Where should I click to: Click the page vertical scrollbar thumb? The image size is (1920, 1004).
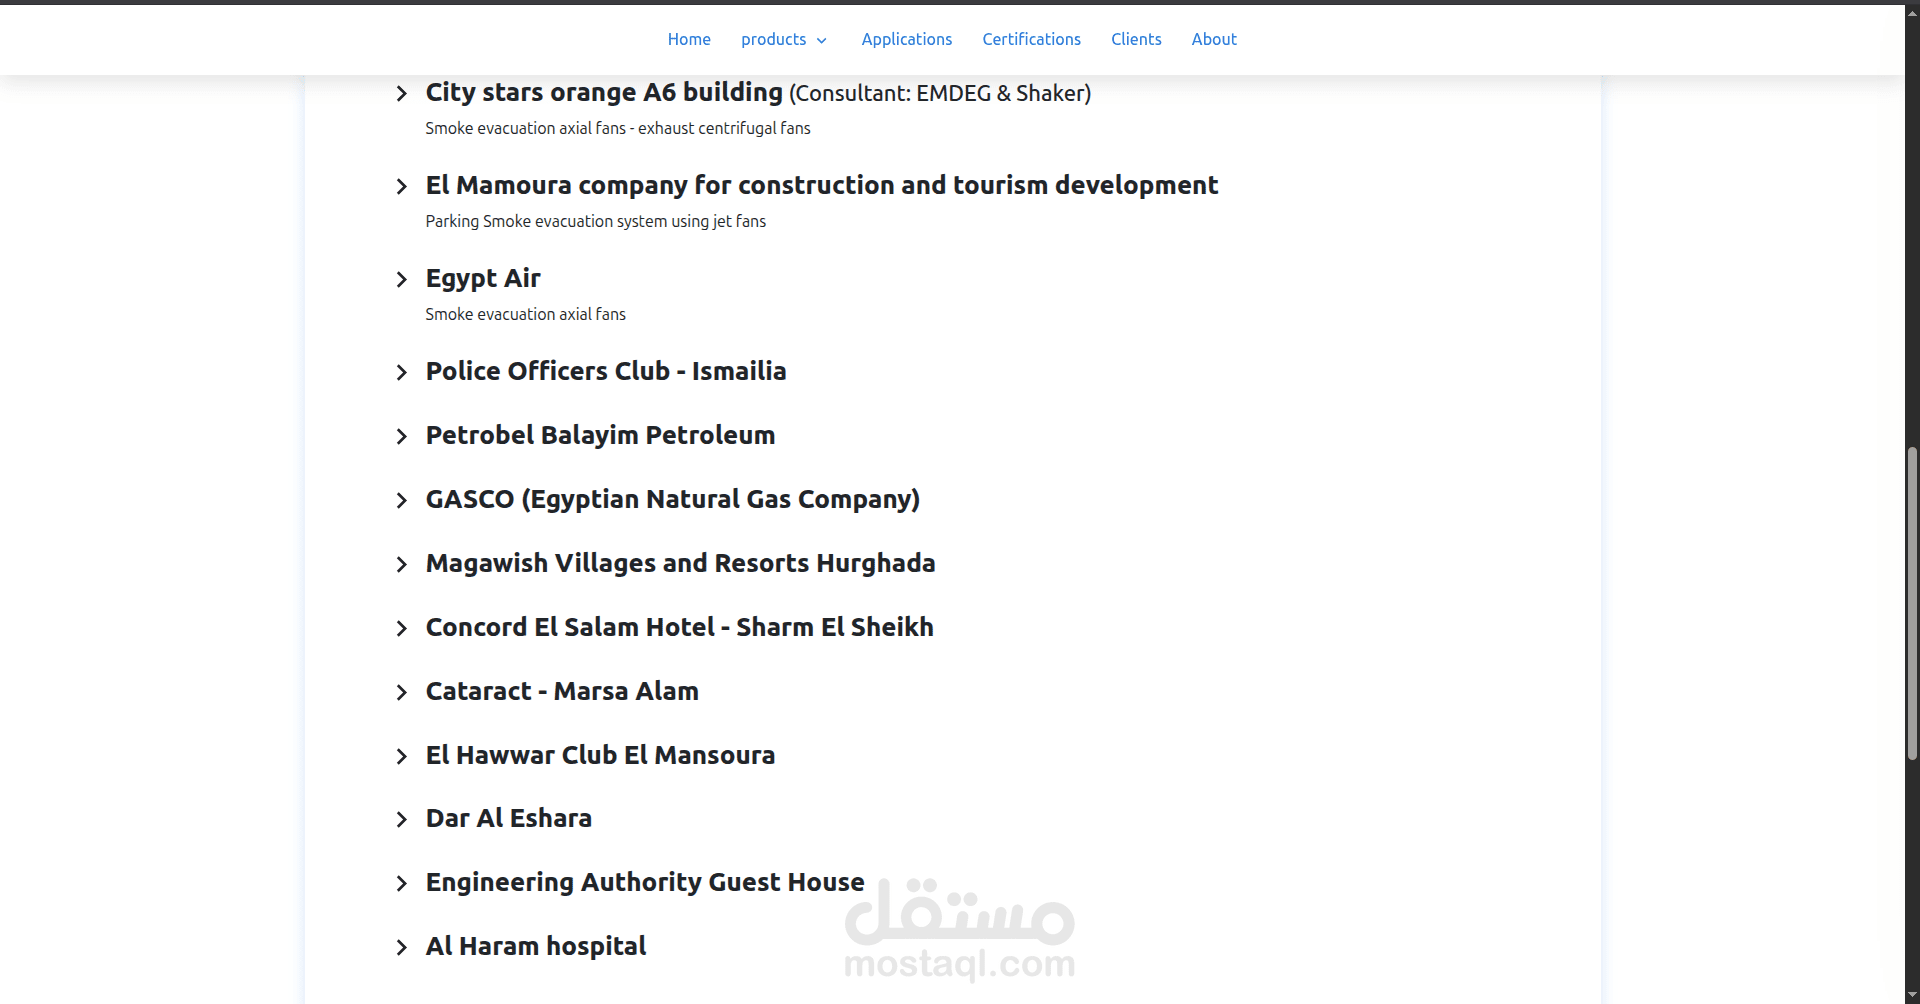1912,604
